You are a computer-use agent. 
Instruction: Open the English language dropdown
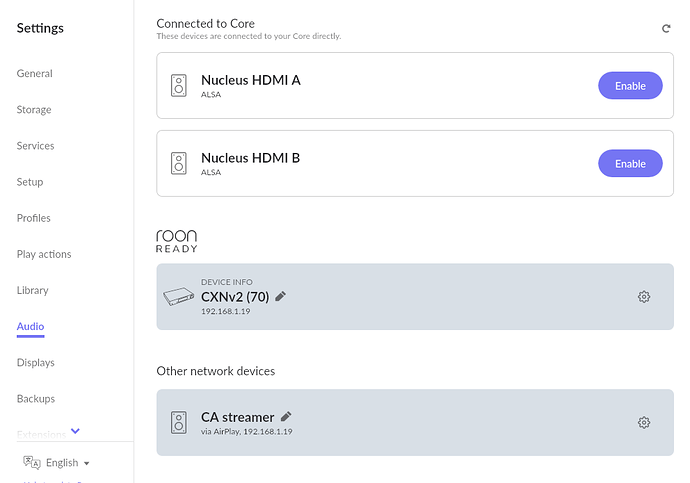(x=67, y=463)
